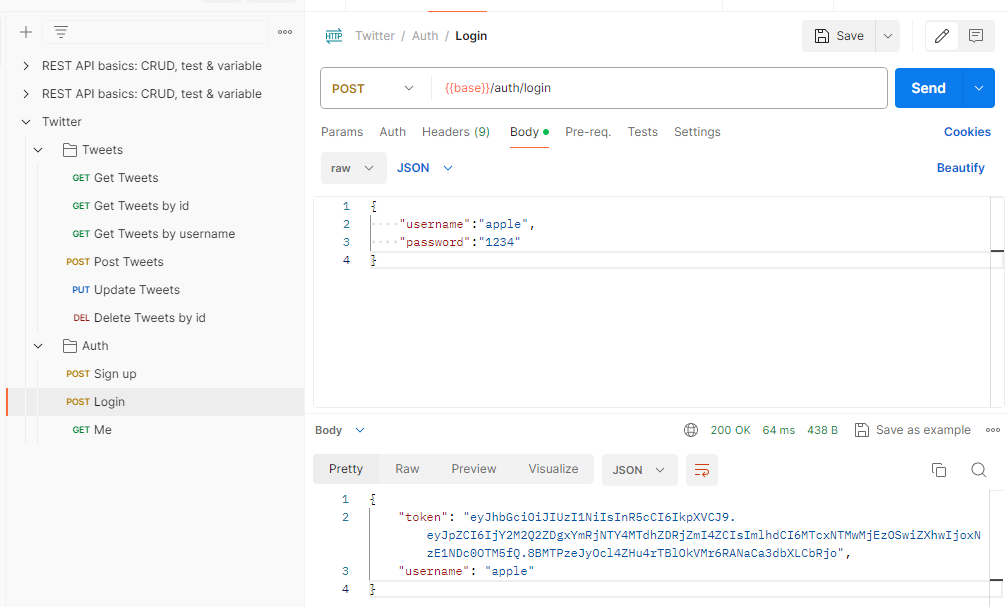Click the 200 OK status text

point(730,430)
